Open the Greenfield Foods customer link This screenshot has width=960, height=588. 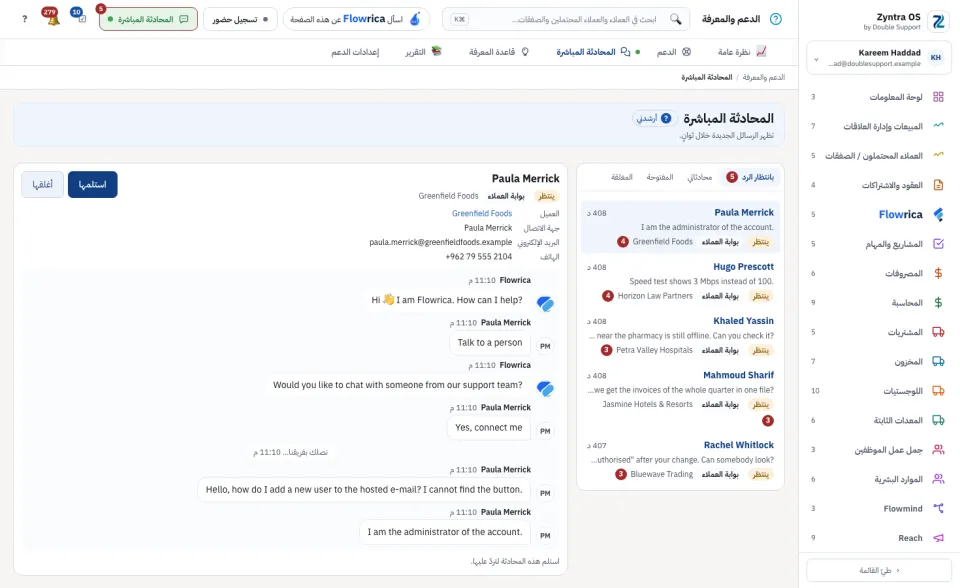tap(482, 213)
